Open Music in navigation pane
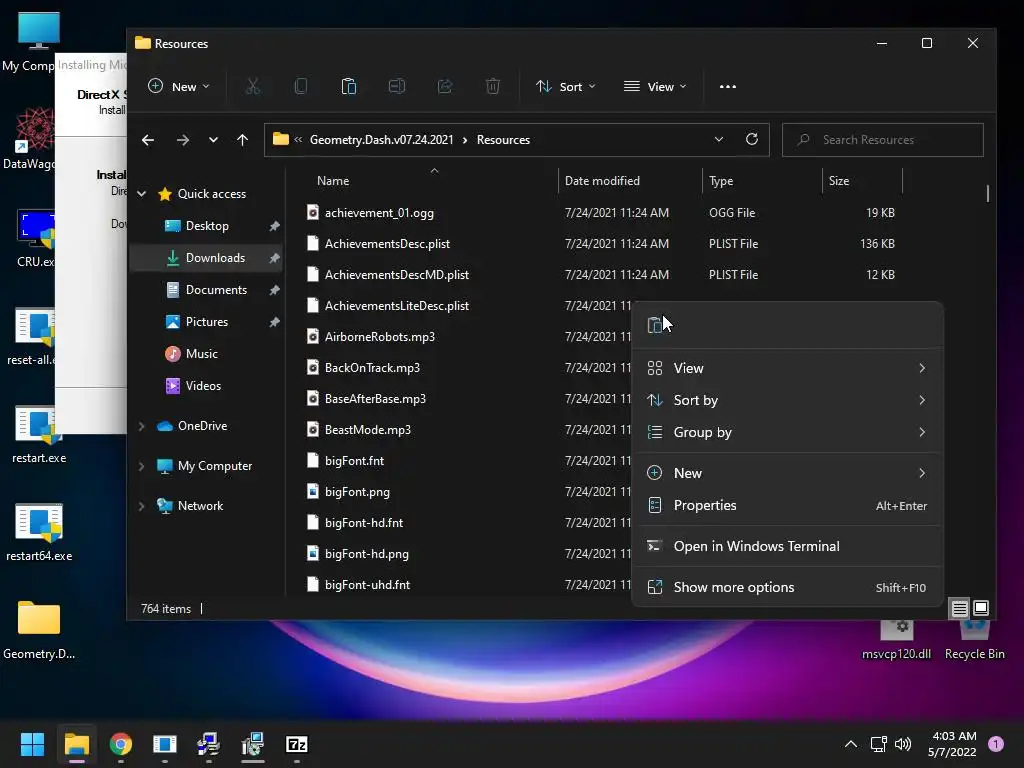The image size is (1024, 768). pyautogui.click(x=206, y=354)
